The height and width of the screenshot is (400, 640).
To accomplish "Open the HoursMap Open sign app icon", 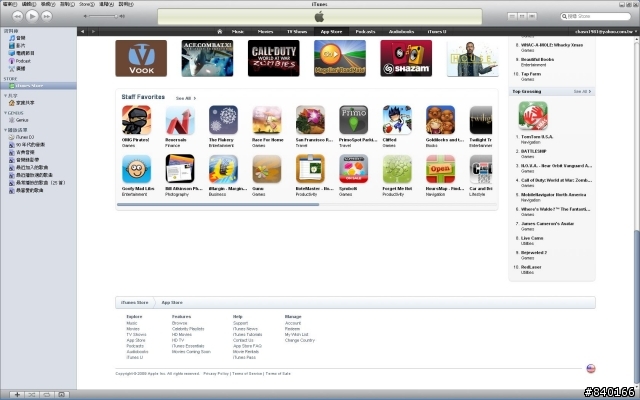I will point(440,169).
